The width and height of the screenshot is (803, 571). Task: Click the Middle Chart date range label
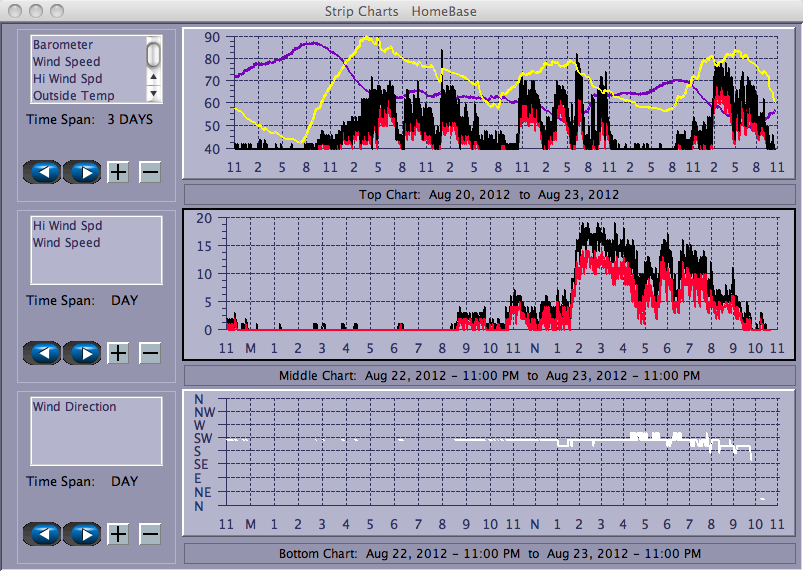[489, 376]
